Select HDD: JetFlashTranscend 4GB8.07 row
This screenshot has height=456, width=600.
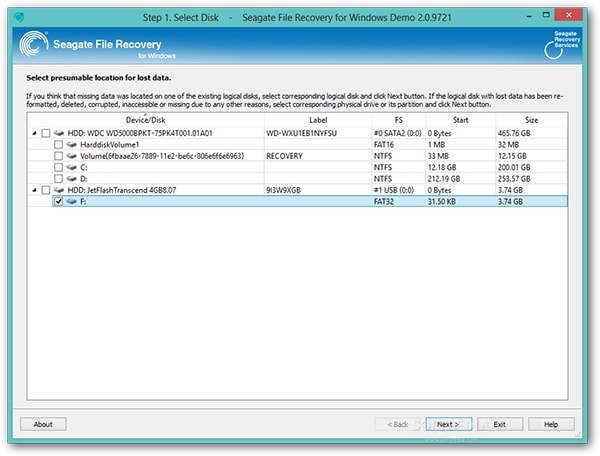pos(297,190)
